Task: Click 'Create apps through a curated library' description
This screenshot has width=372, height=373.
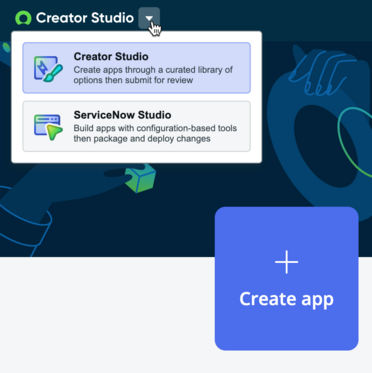Action: (153, 75)
